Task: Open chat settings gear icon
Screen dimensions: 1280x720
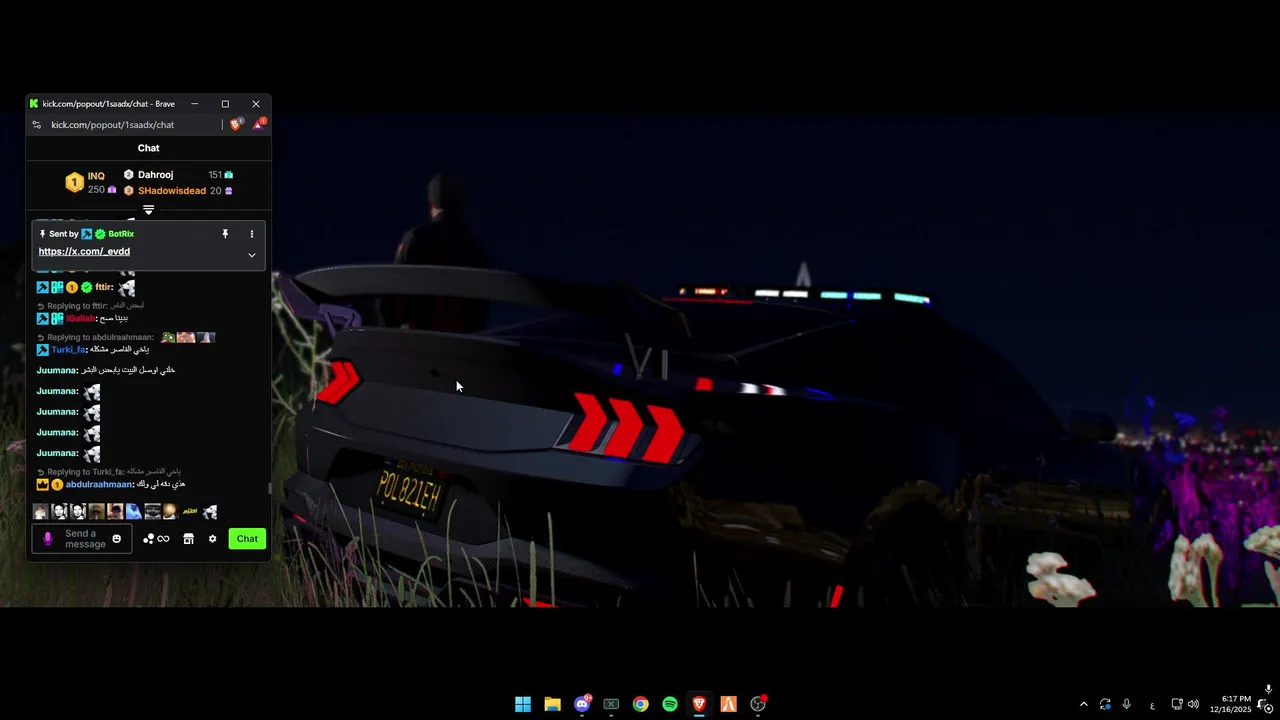Action: tap(212, 539)
